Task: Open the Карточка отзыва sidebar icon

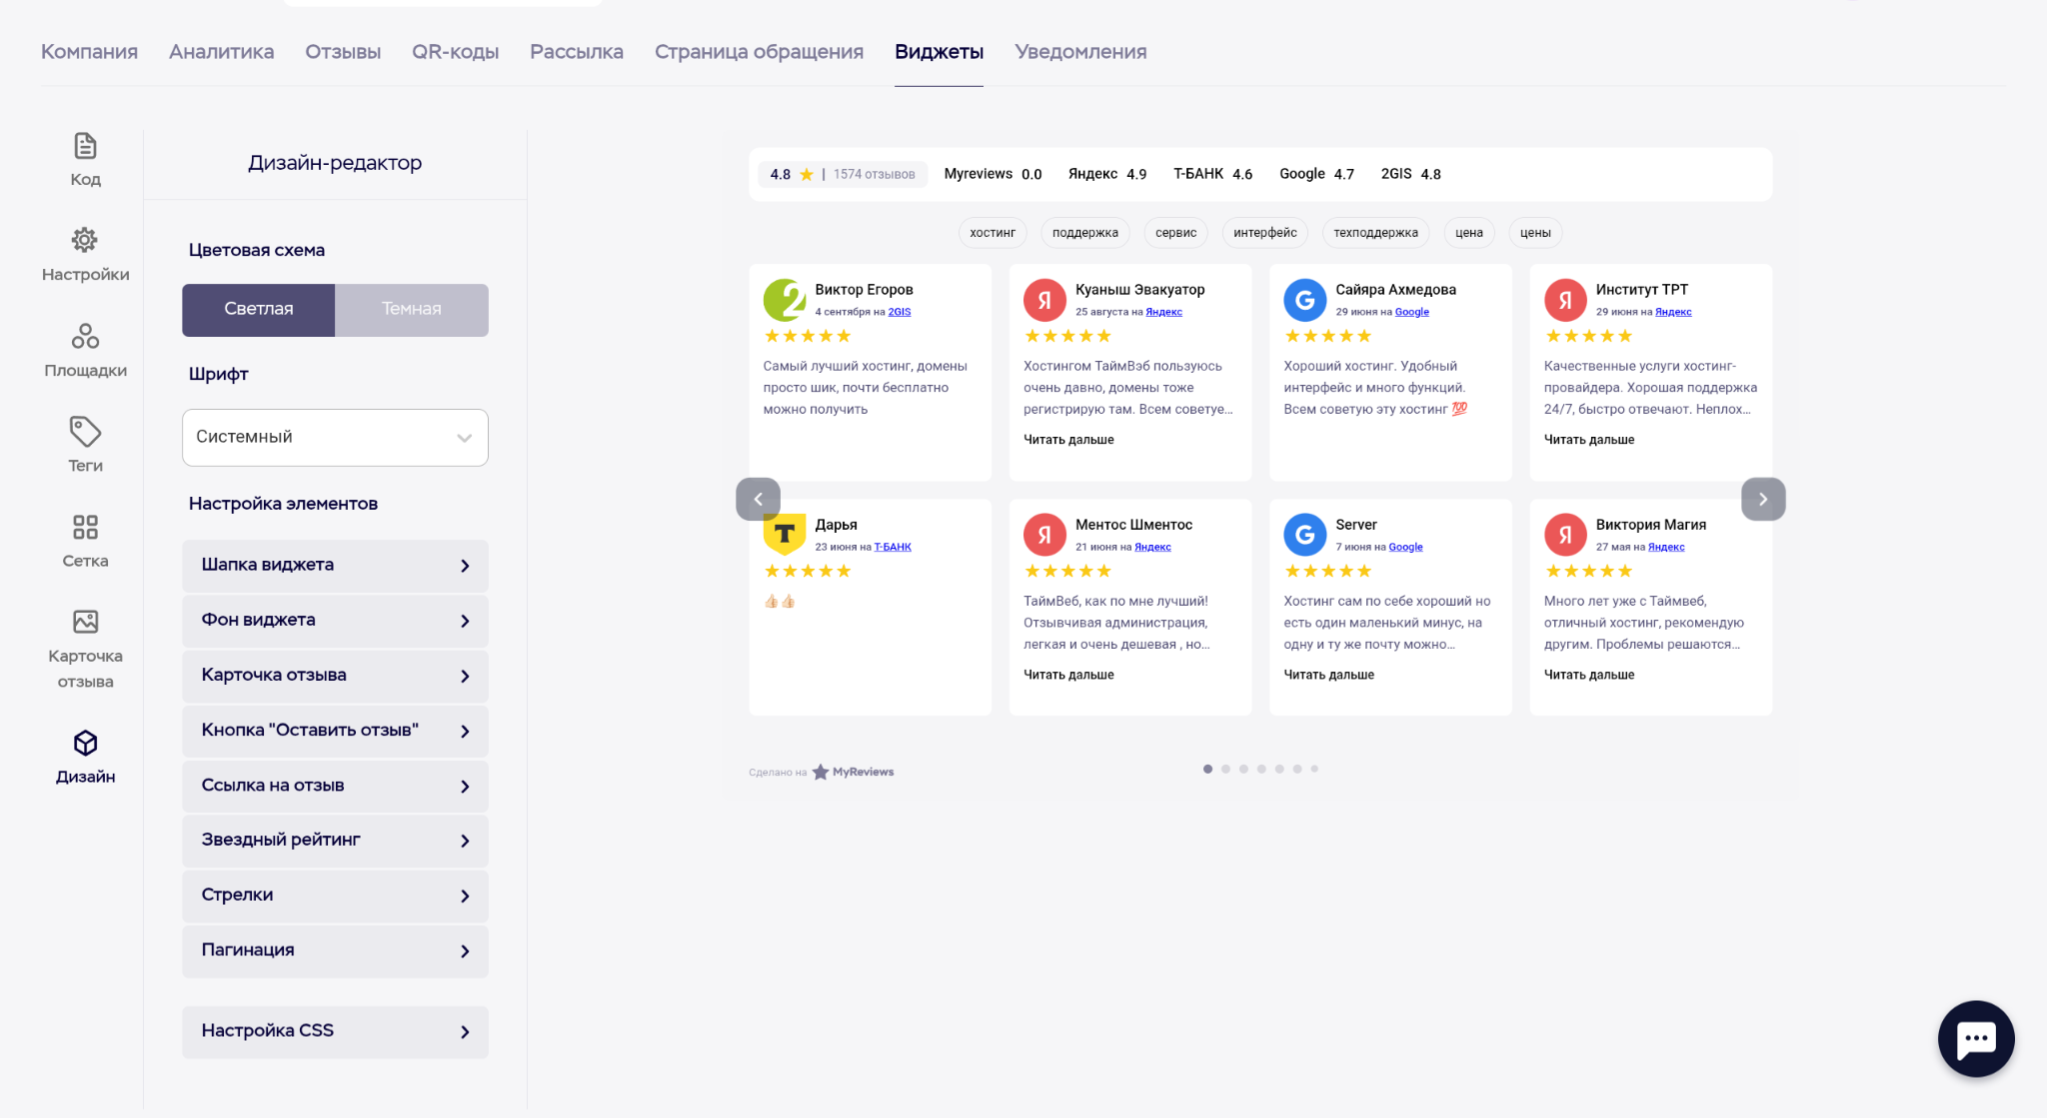Action: tap(85, 622)
